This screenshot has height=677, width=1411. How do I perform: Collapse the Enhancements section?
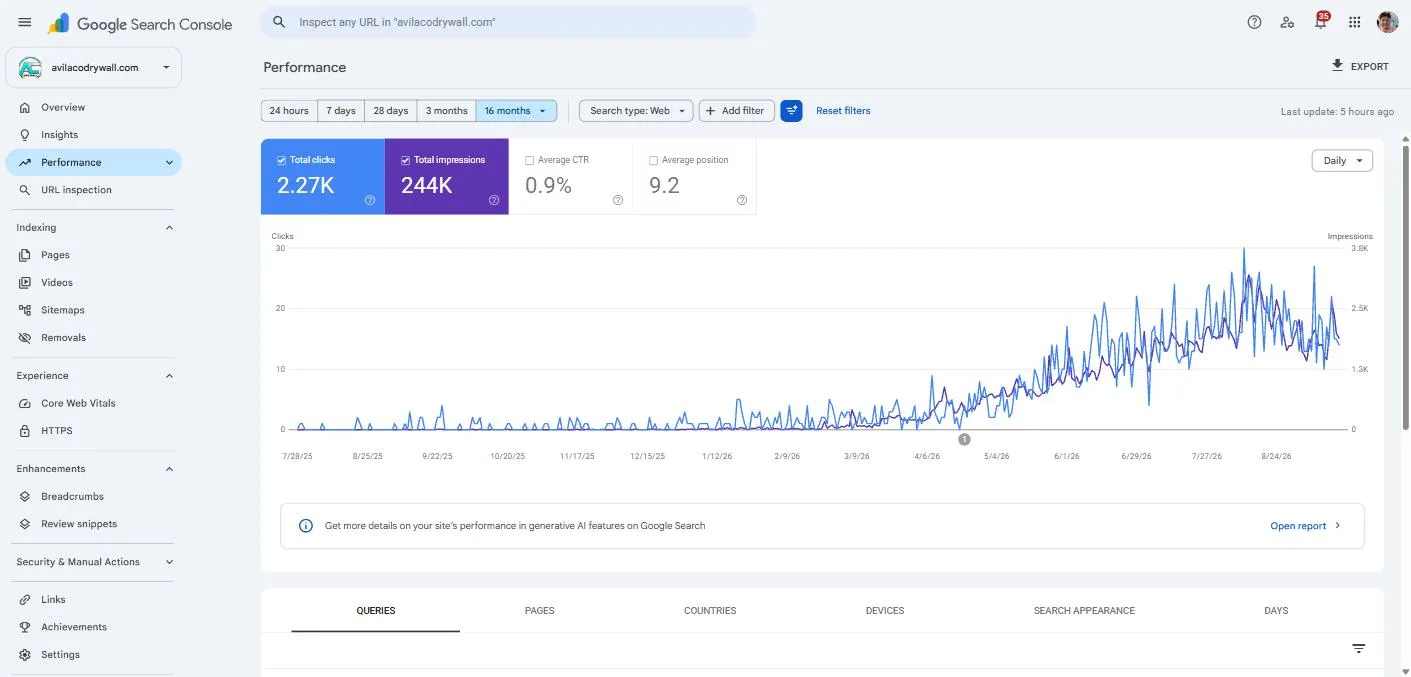(168, 469)
